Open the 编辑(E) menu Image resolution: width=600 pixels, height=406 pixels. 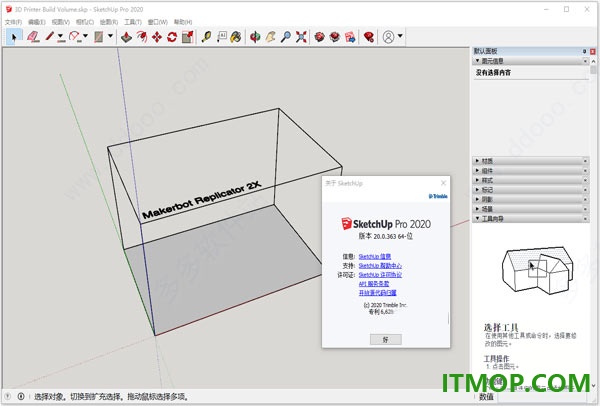[37, 22]
